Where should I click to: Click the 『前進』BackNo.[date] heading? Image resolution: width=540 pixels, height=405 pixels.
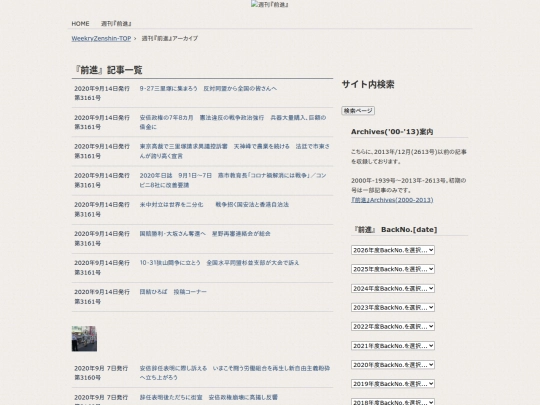395,229
